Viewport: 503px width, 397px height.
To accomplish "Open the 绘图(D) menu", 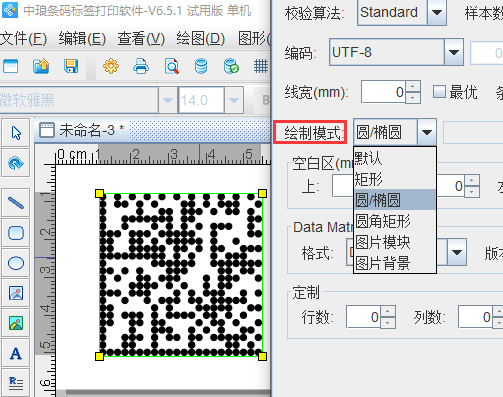I will (x=201, y=39).
